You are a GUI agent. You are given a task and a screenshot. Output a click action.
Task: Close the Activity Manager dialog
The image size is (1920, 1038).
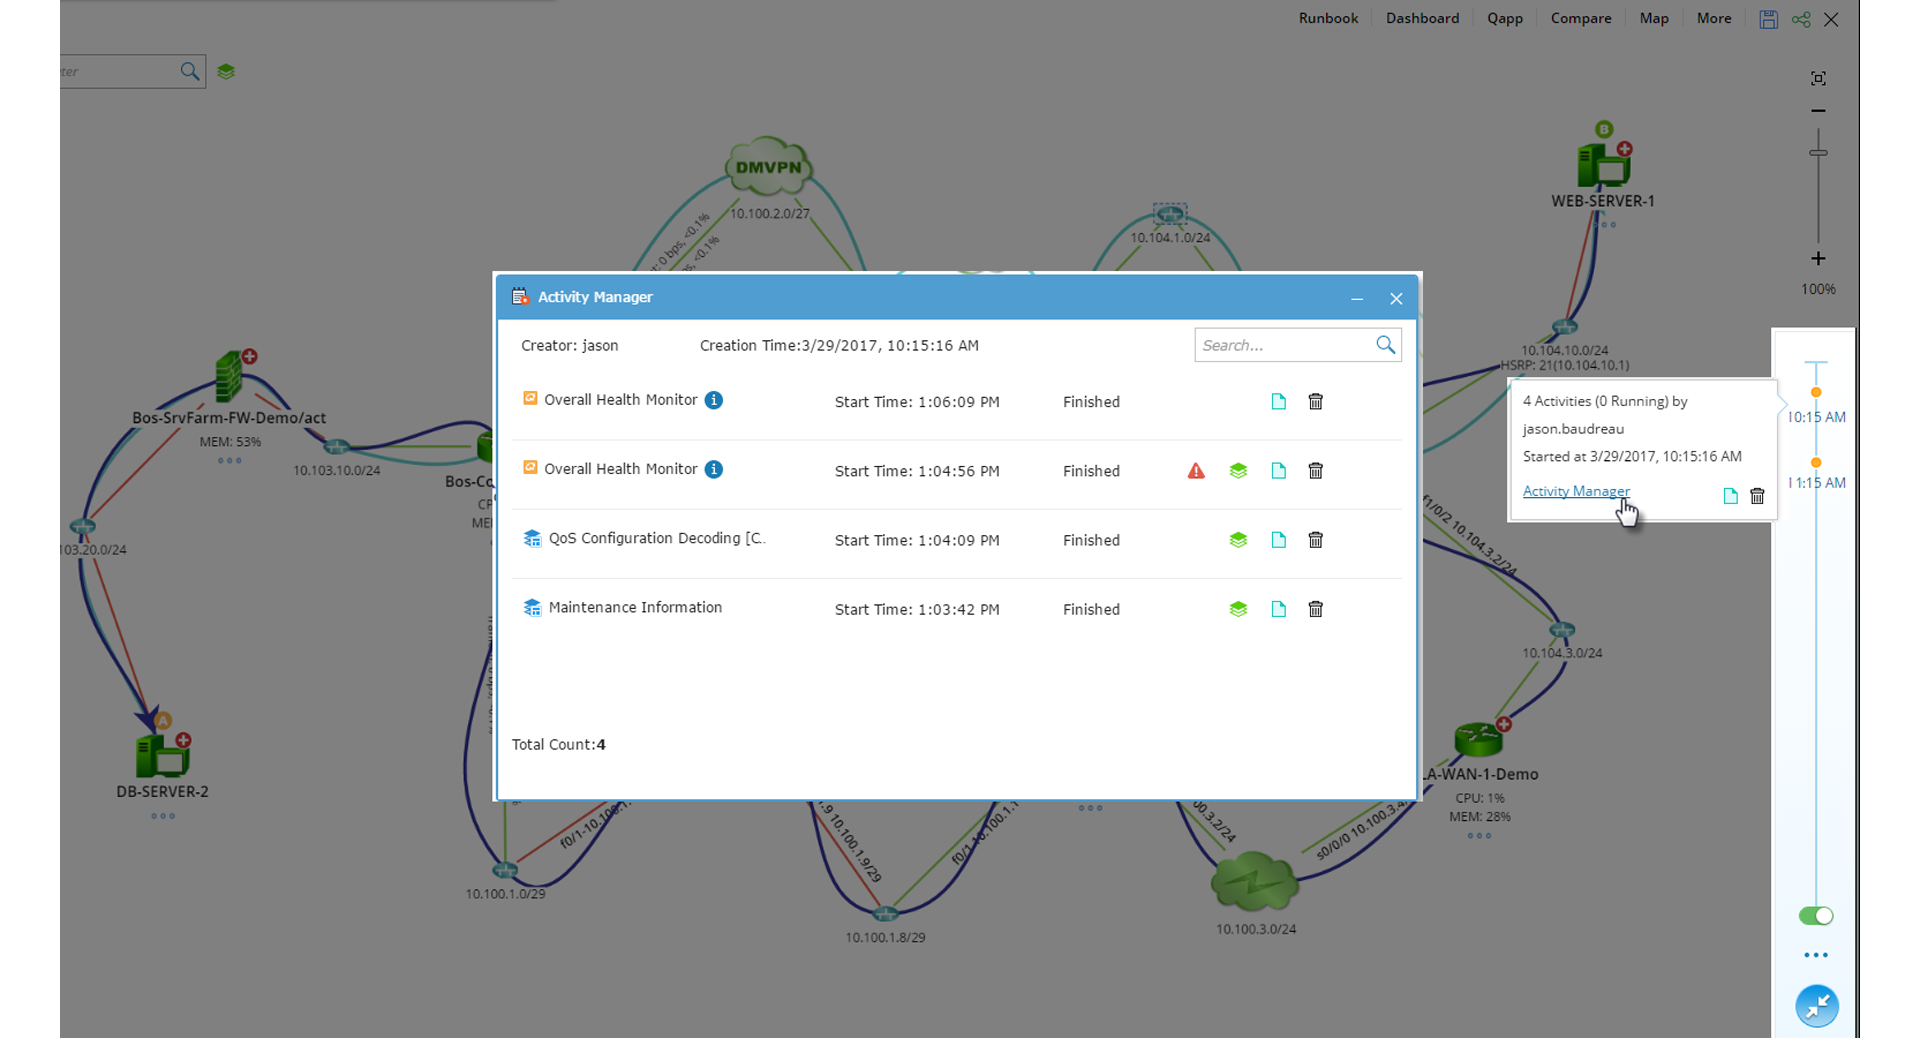pos(1396,298)
